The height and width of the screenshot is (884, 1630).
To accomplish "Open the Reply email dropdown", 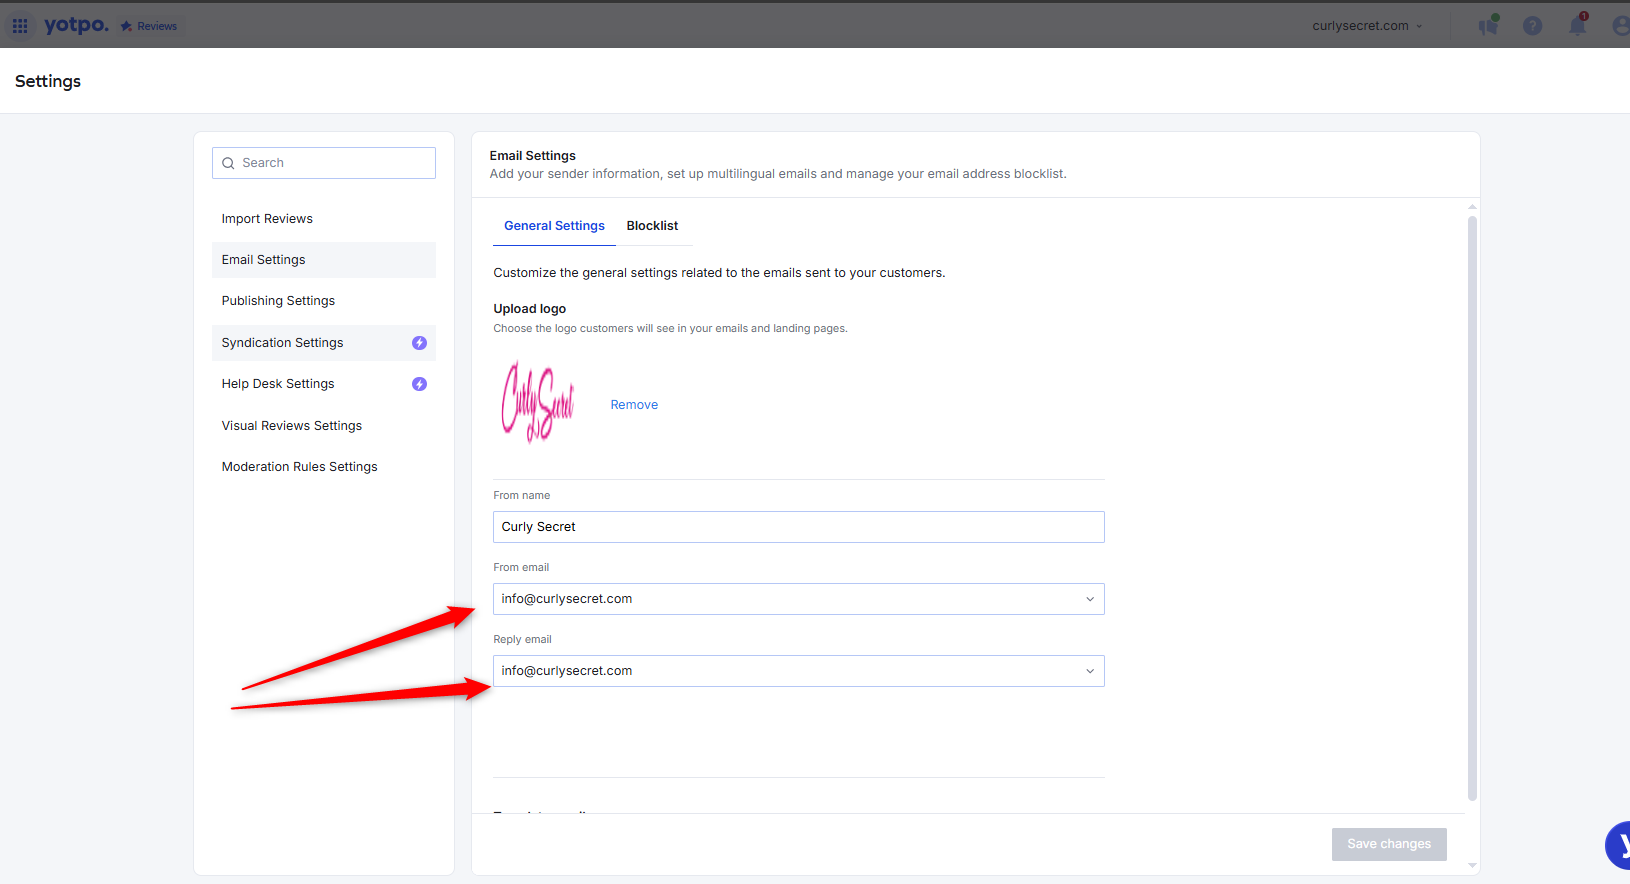I will (x=799, y=671).
